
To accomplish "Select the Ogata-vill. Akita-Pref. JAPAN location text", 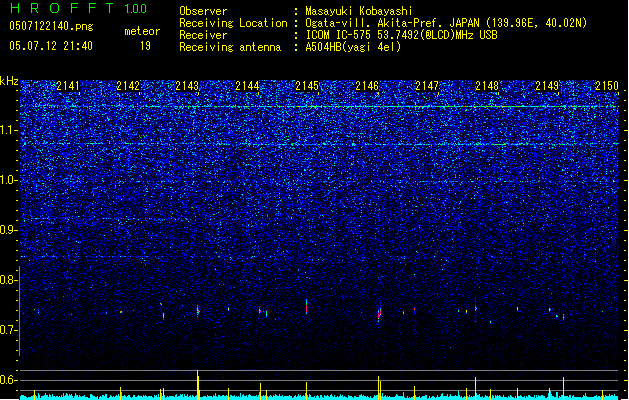I will pyautogui.click(x=446, y=23).
